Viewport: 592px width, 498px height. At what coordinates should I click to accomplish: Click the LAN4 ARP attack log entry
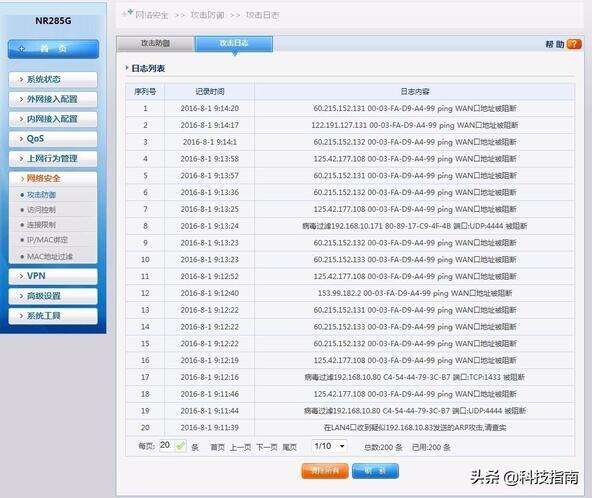415,427
